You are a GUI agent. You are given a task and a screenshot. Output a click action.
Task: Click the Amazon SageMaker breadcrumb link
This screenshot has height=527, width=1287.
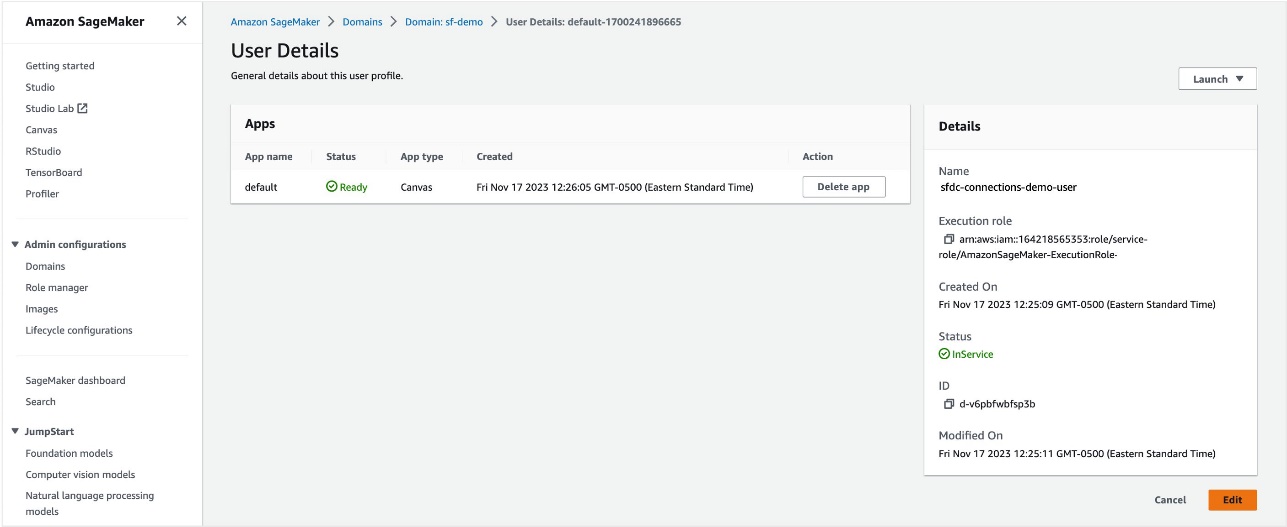click(x=277, y=21)
